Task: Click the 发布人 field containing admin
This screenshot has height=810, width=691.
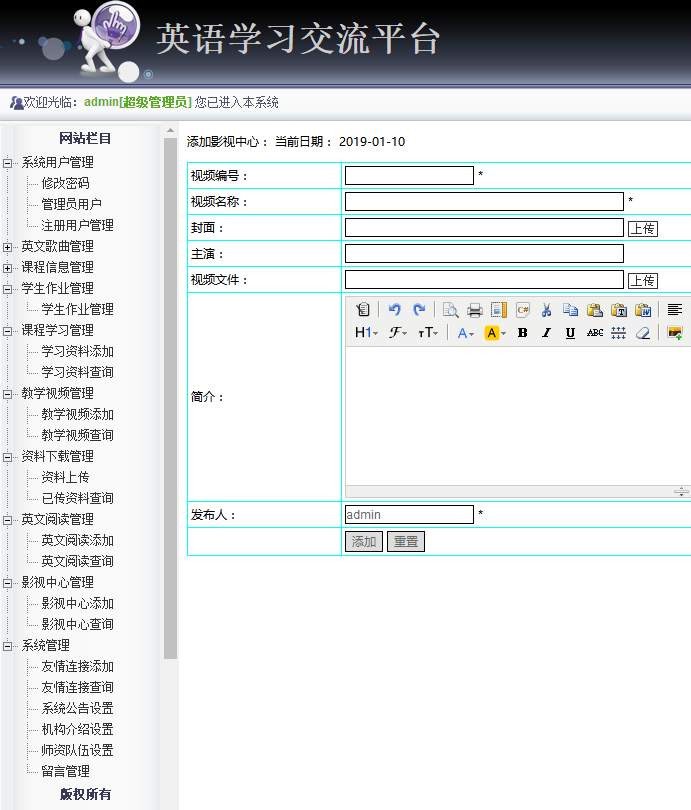Action: pyautogui.click(x=409, y=515)
